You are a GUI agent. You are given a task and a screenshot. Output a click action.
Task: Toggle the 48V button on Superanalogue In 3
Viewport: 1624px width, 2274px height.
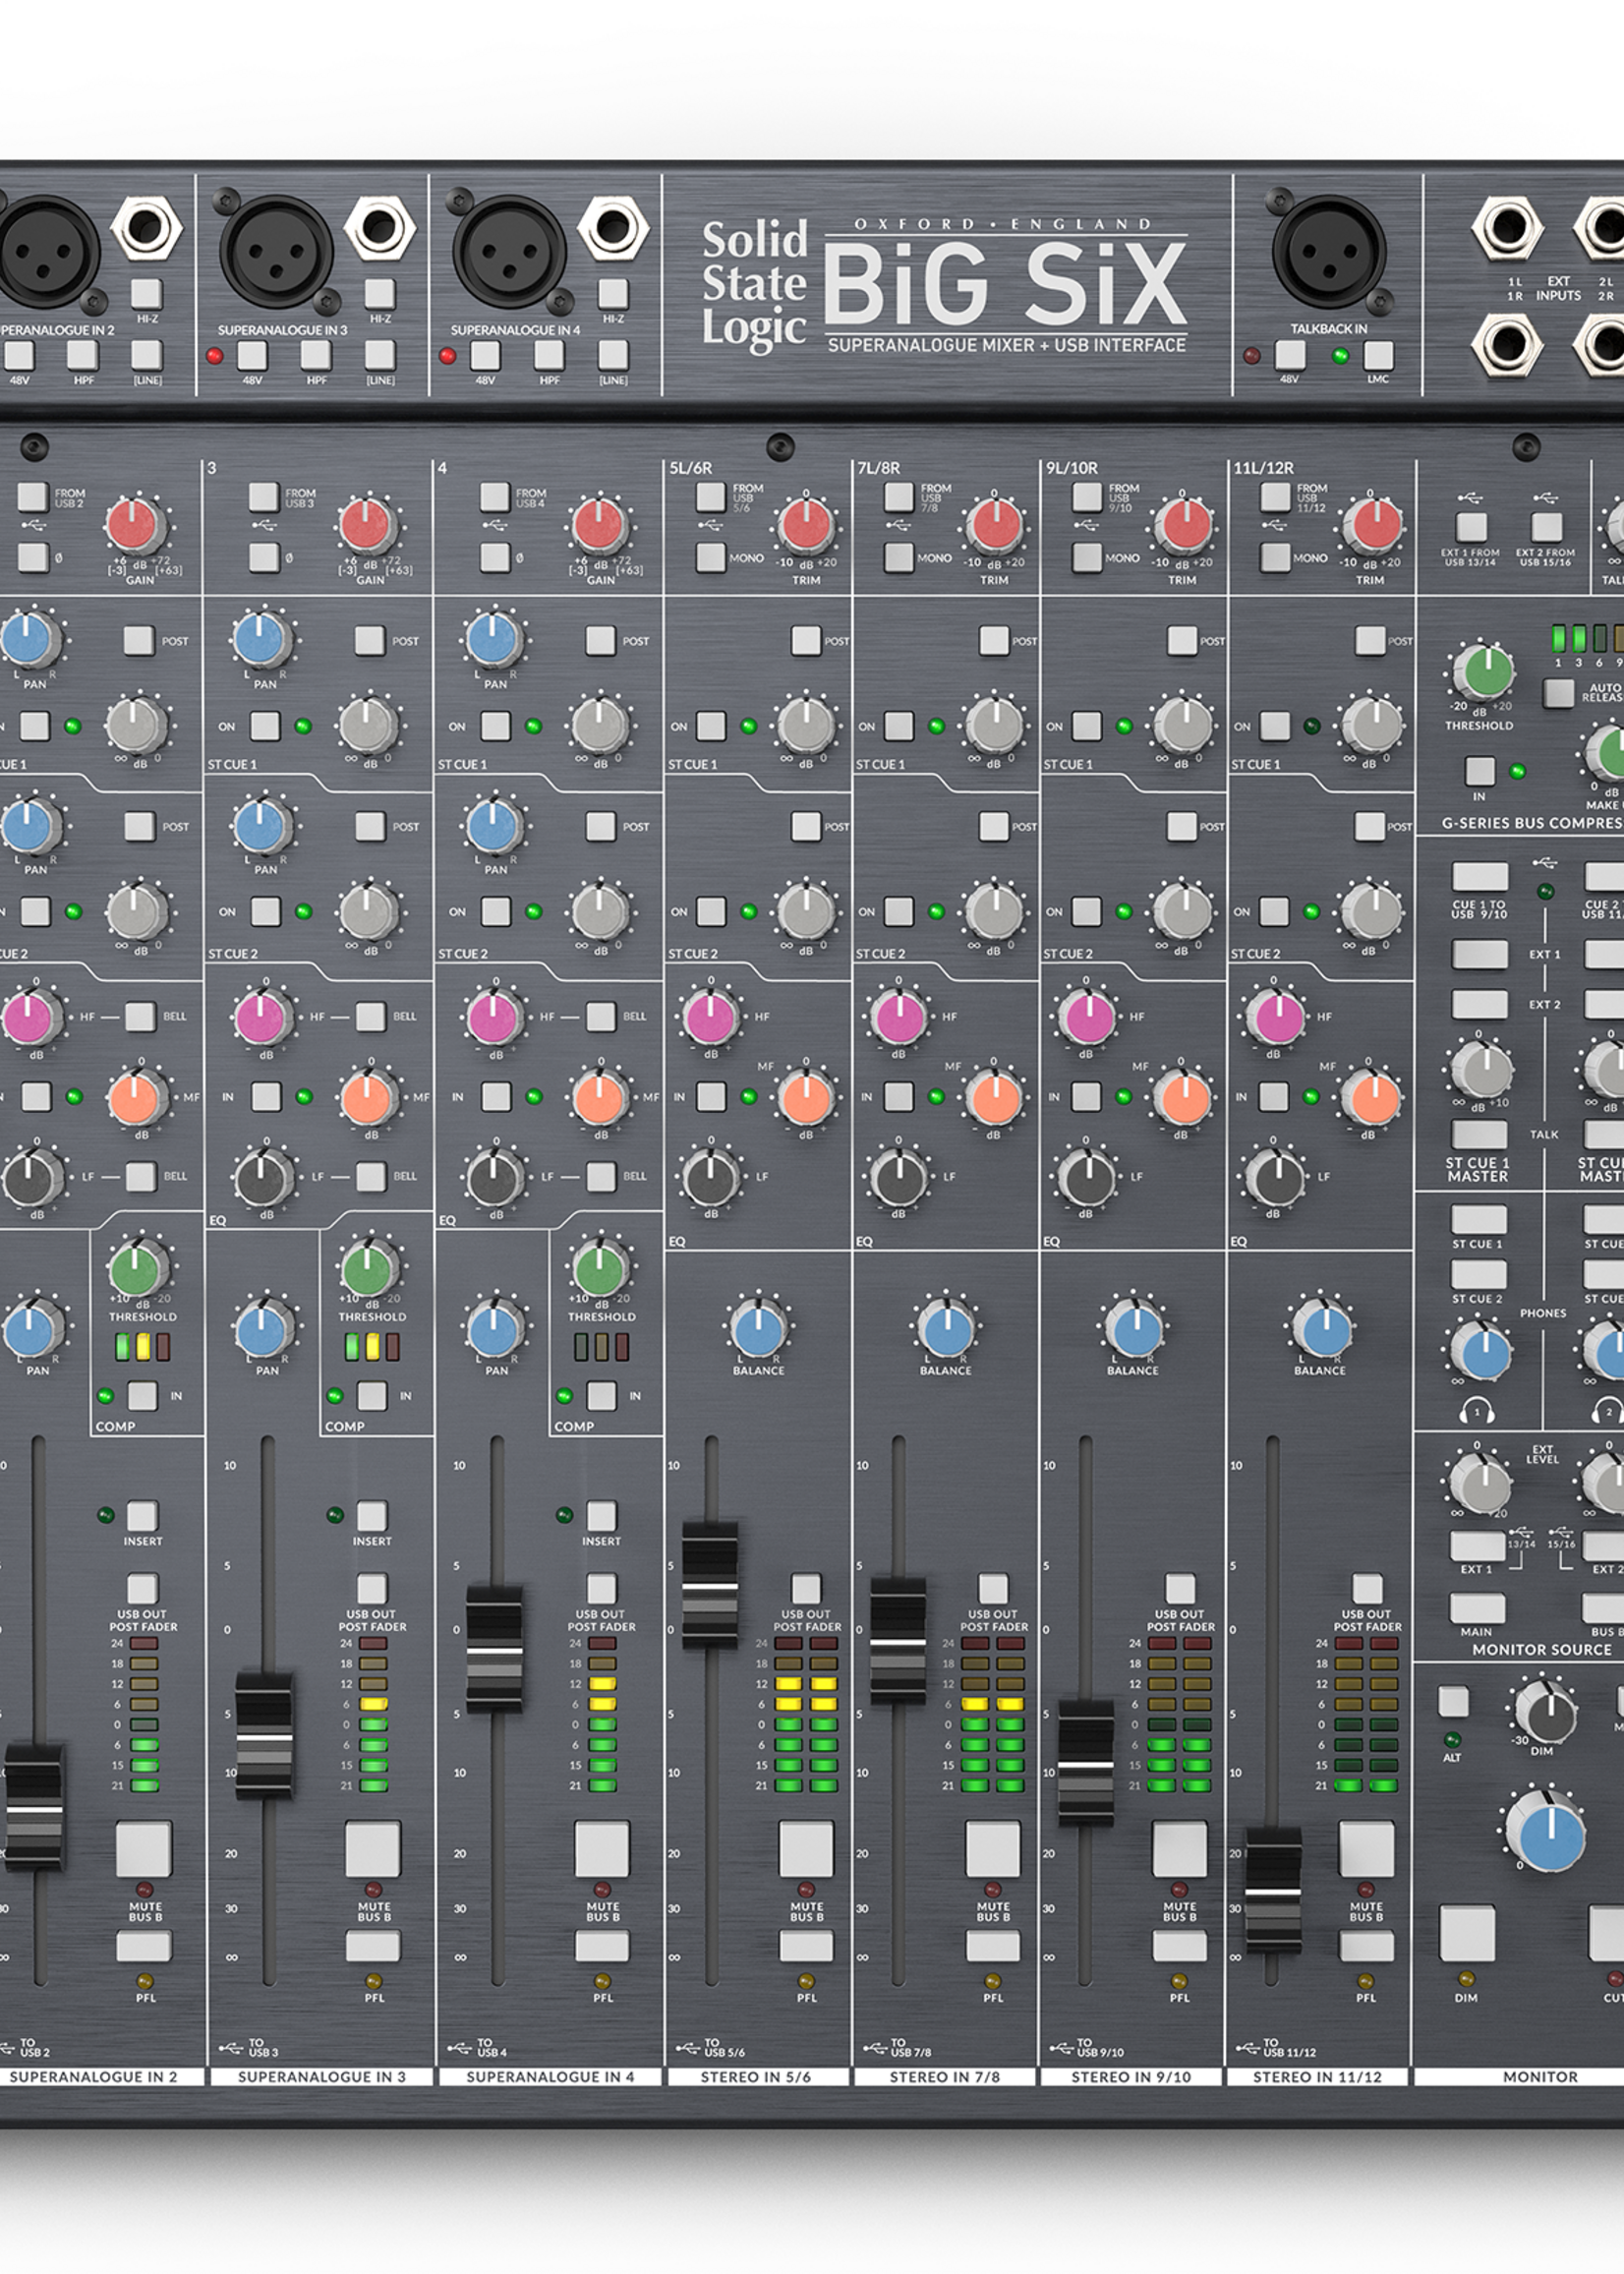click(252, 355)
